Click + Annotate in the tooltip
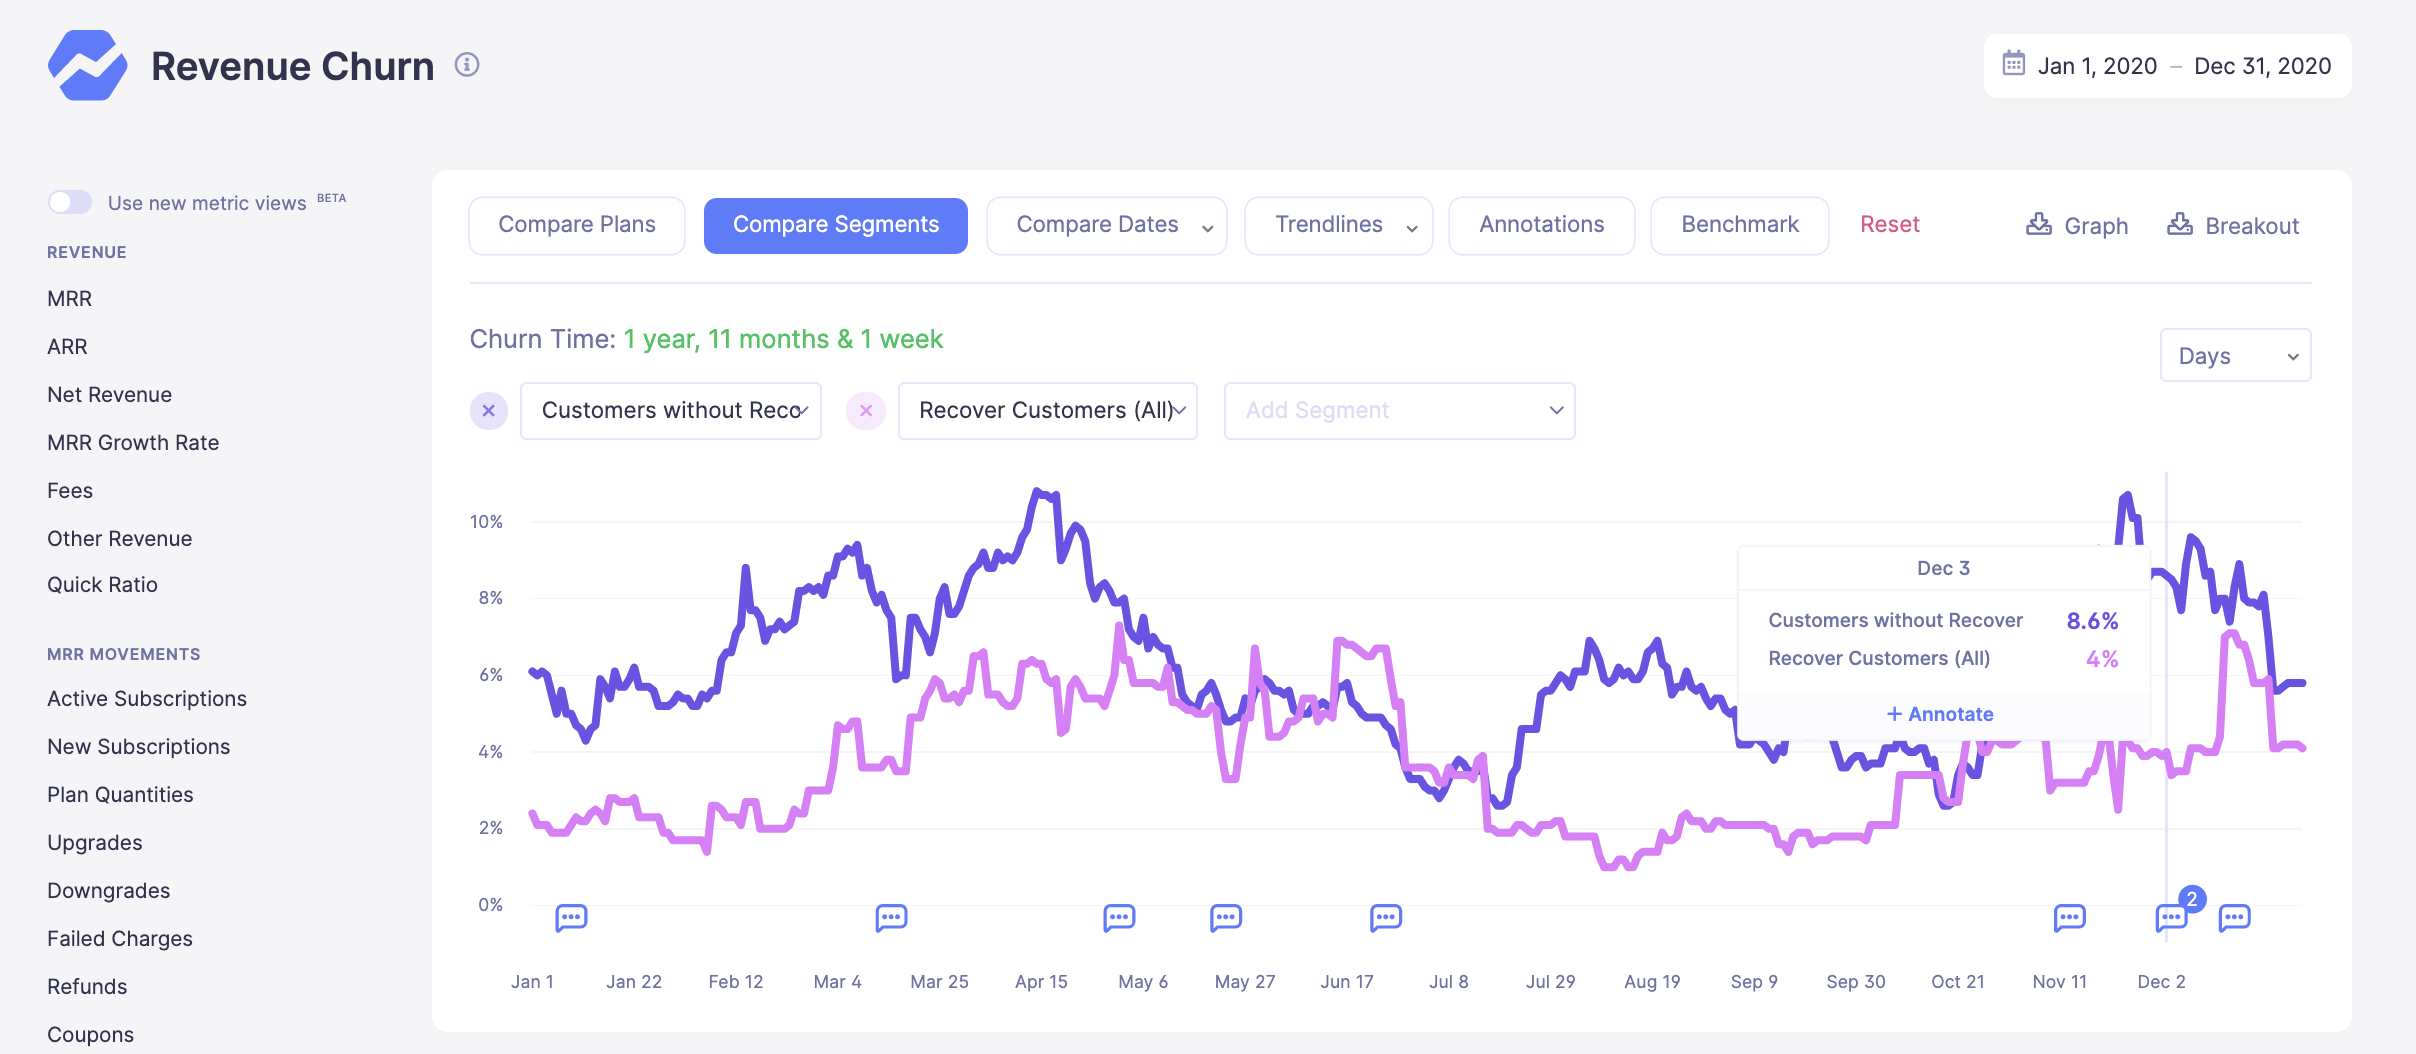This screenshot has width=2416, height=1054. (x=1940, y=714)
